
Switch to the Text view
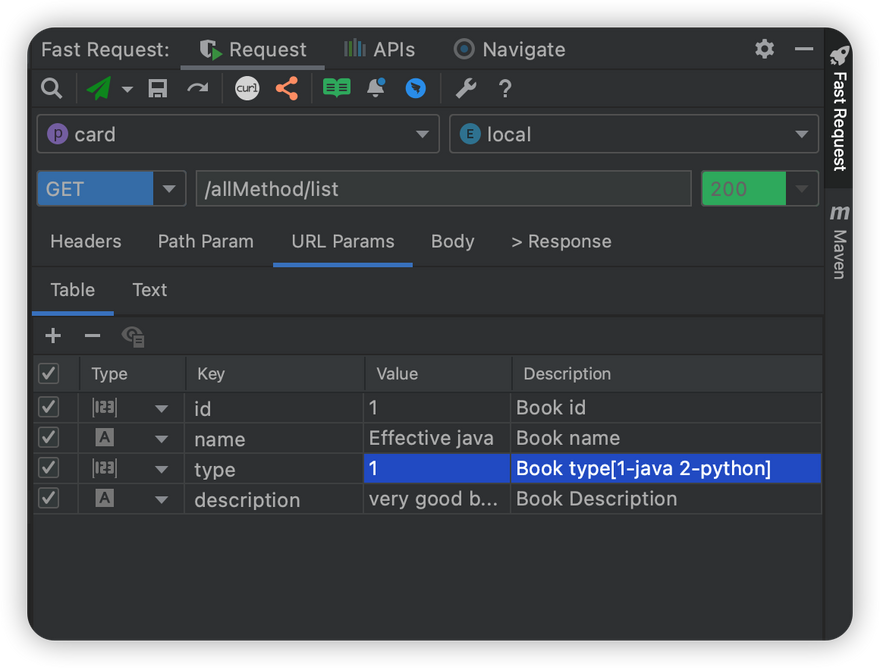click(x=149, y=290)
